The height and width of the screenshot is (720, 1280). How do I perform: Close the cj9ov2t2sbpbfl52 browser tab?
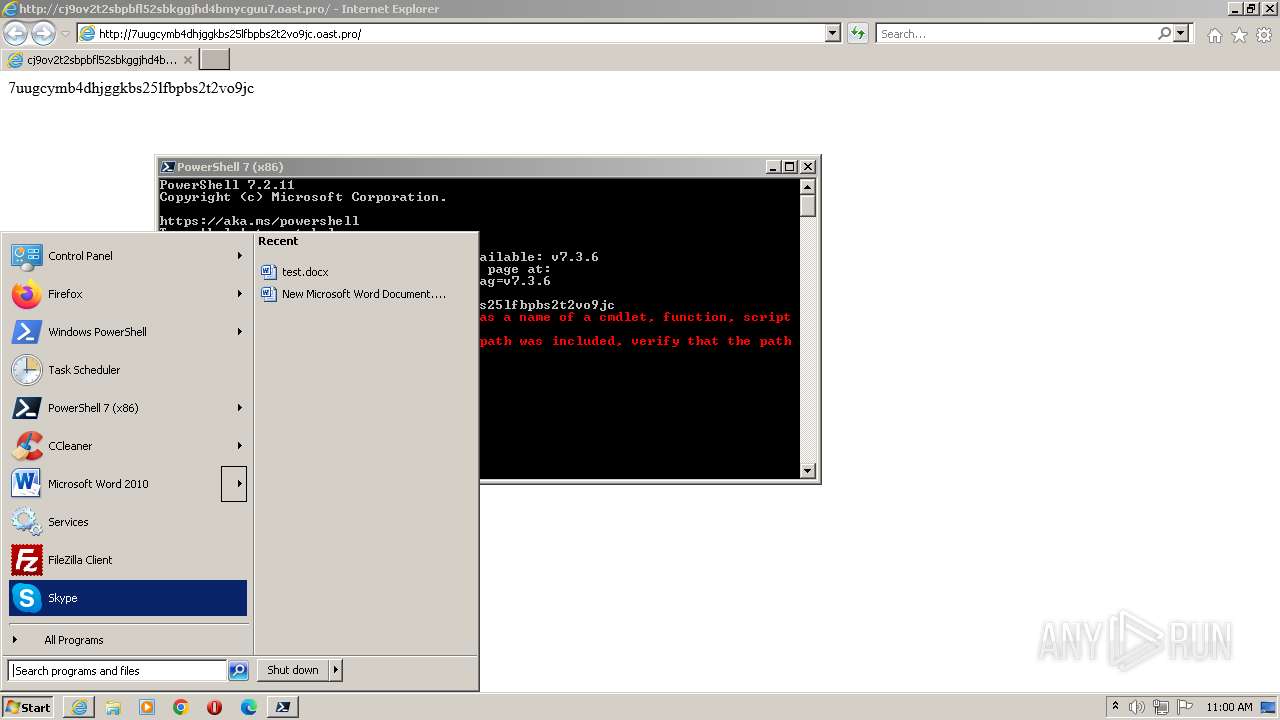[x=188, y=60]
